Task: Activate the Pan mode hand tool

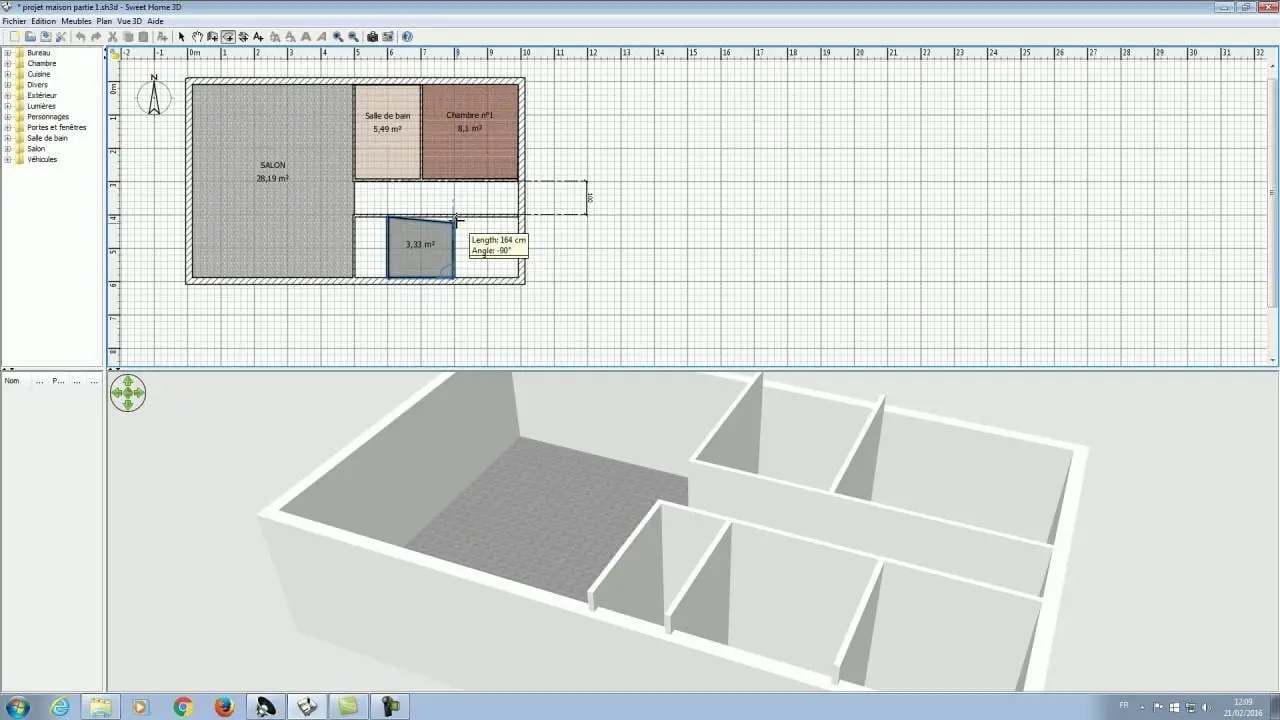Action: 197,37
